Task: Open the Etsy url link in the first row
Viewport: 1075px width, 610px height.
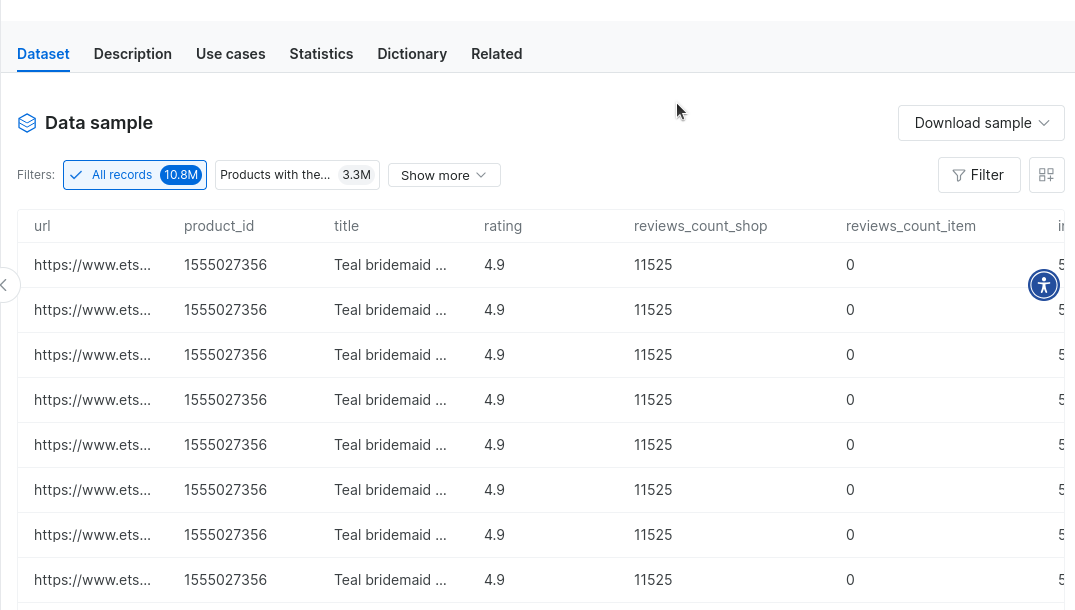Action: pos(93,265)
